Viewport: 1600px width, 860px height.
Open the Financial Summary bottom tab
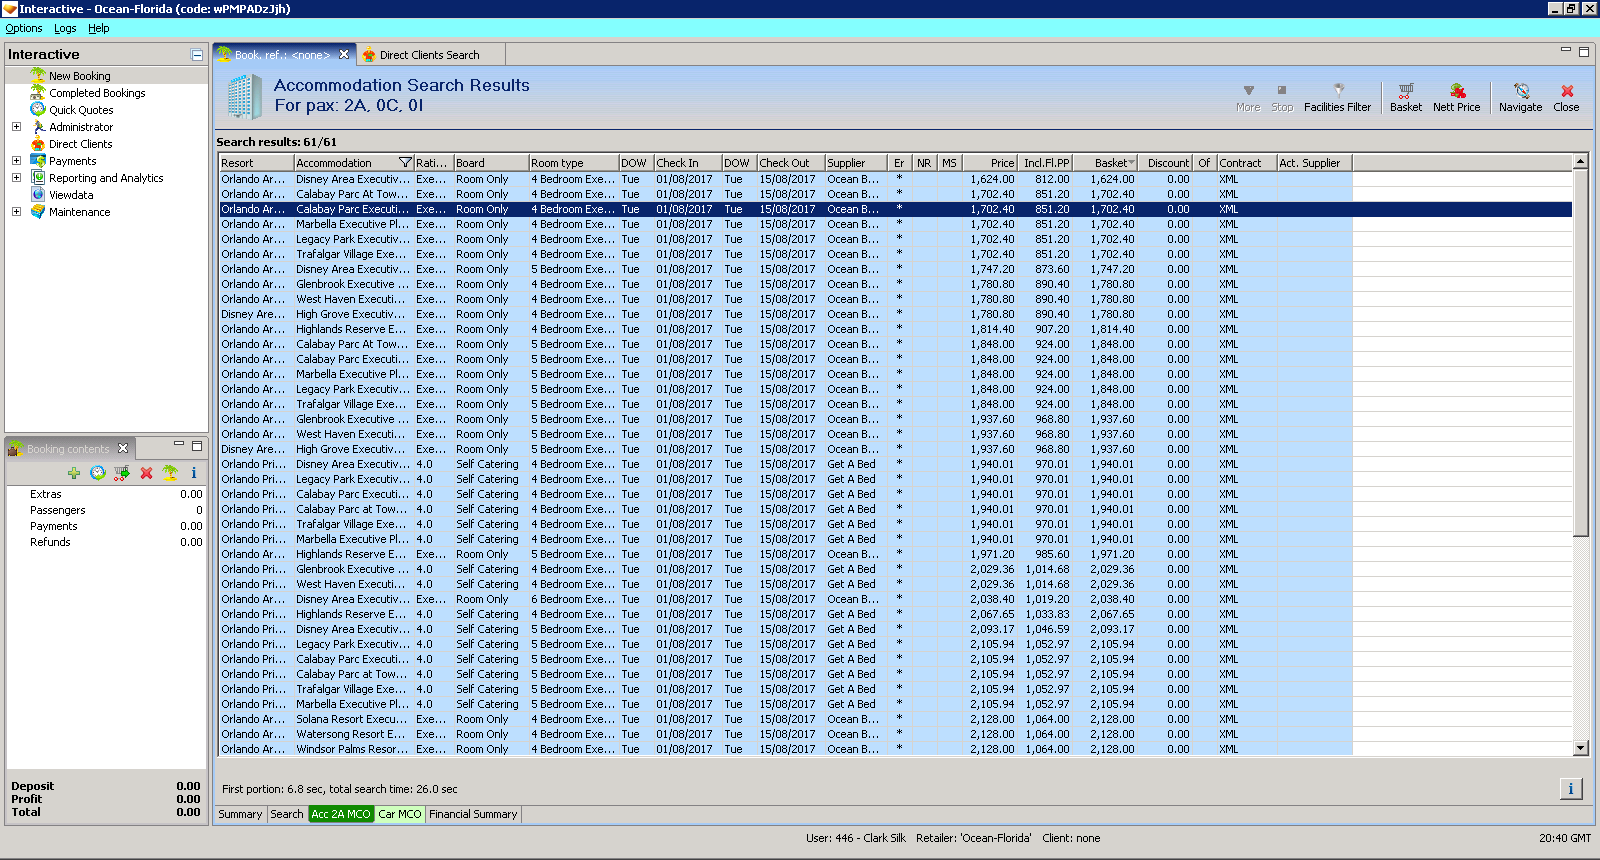[x=473, y=814]
